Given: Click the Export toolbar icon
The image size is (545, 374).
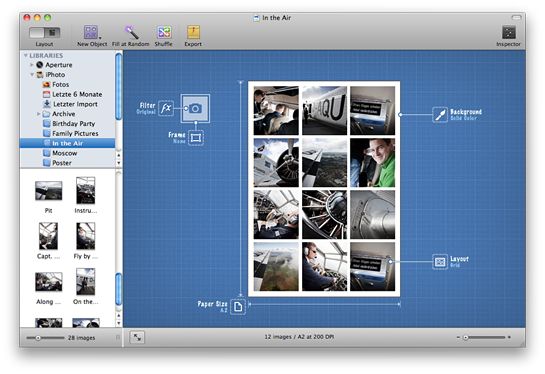Looking at the screenshot, I should tap(193, 32).
